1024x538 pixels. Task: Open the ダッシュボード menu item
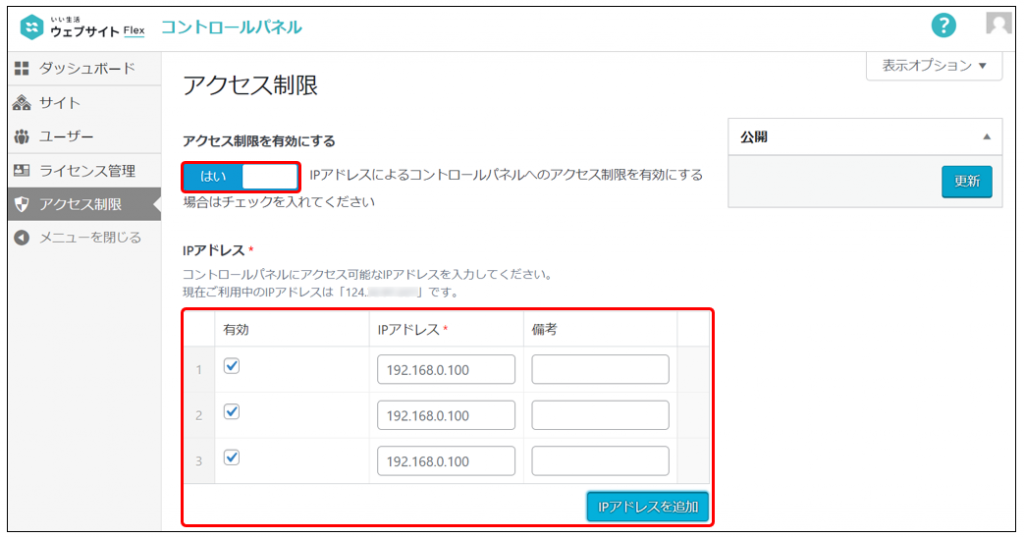point(86,69)
